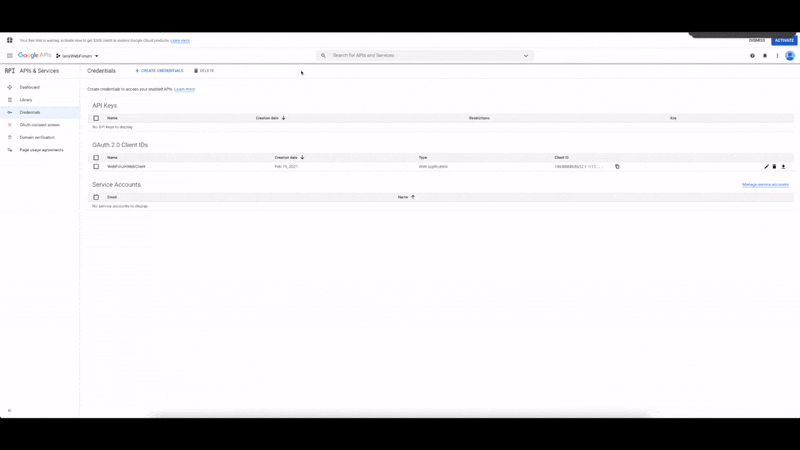Click the Domain verification sidebar icon
800x450 pixels.
10,137
